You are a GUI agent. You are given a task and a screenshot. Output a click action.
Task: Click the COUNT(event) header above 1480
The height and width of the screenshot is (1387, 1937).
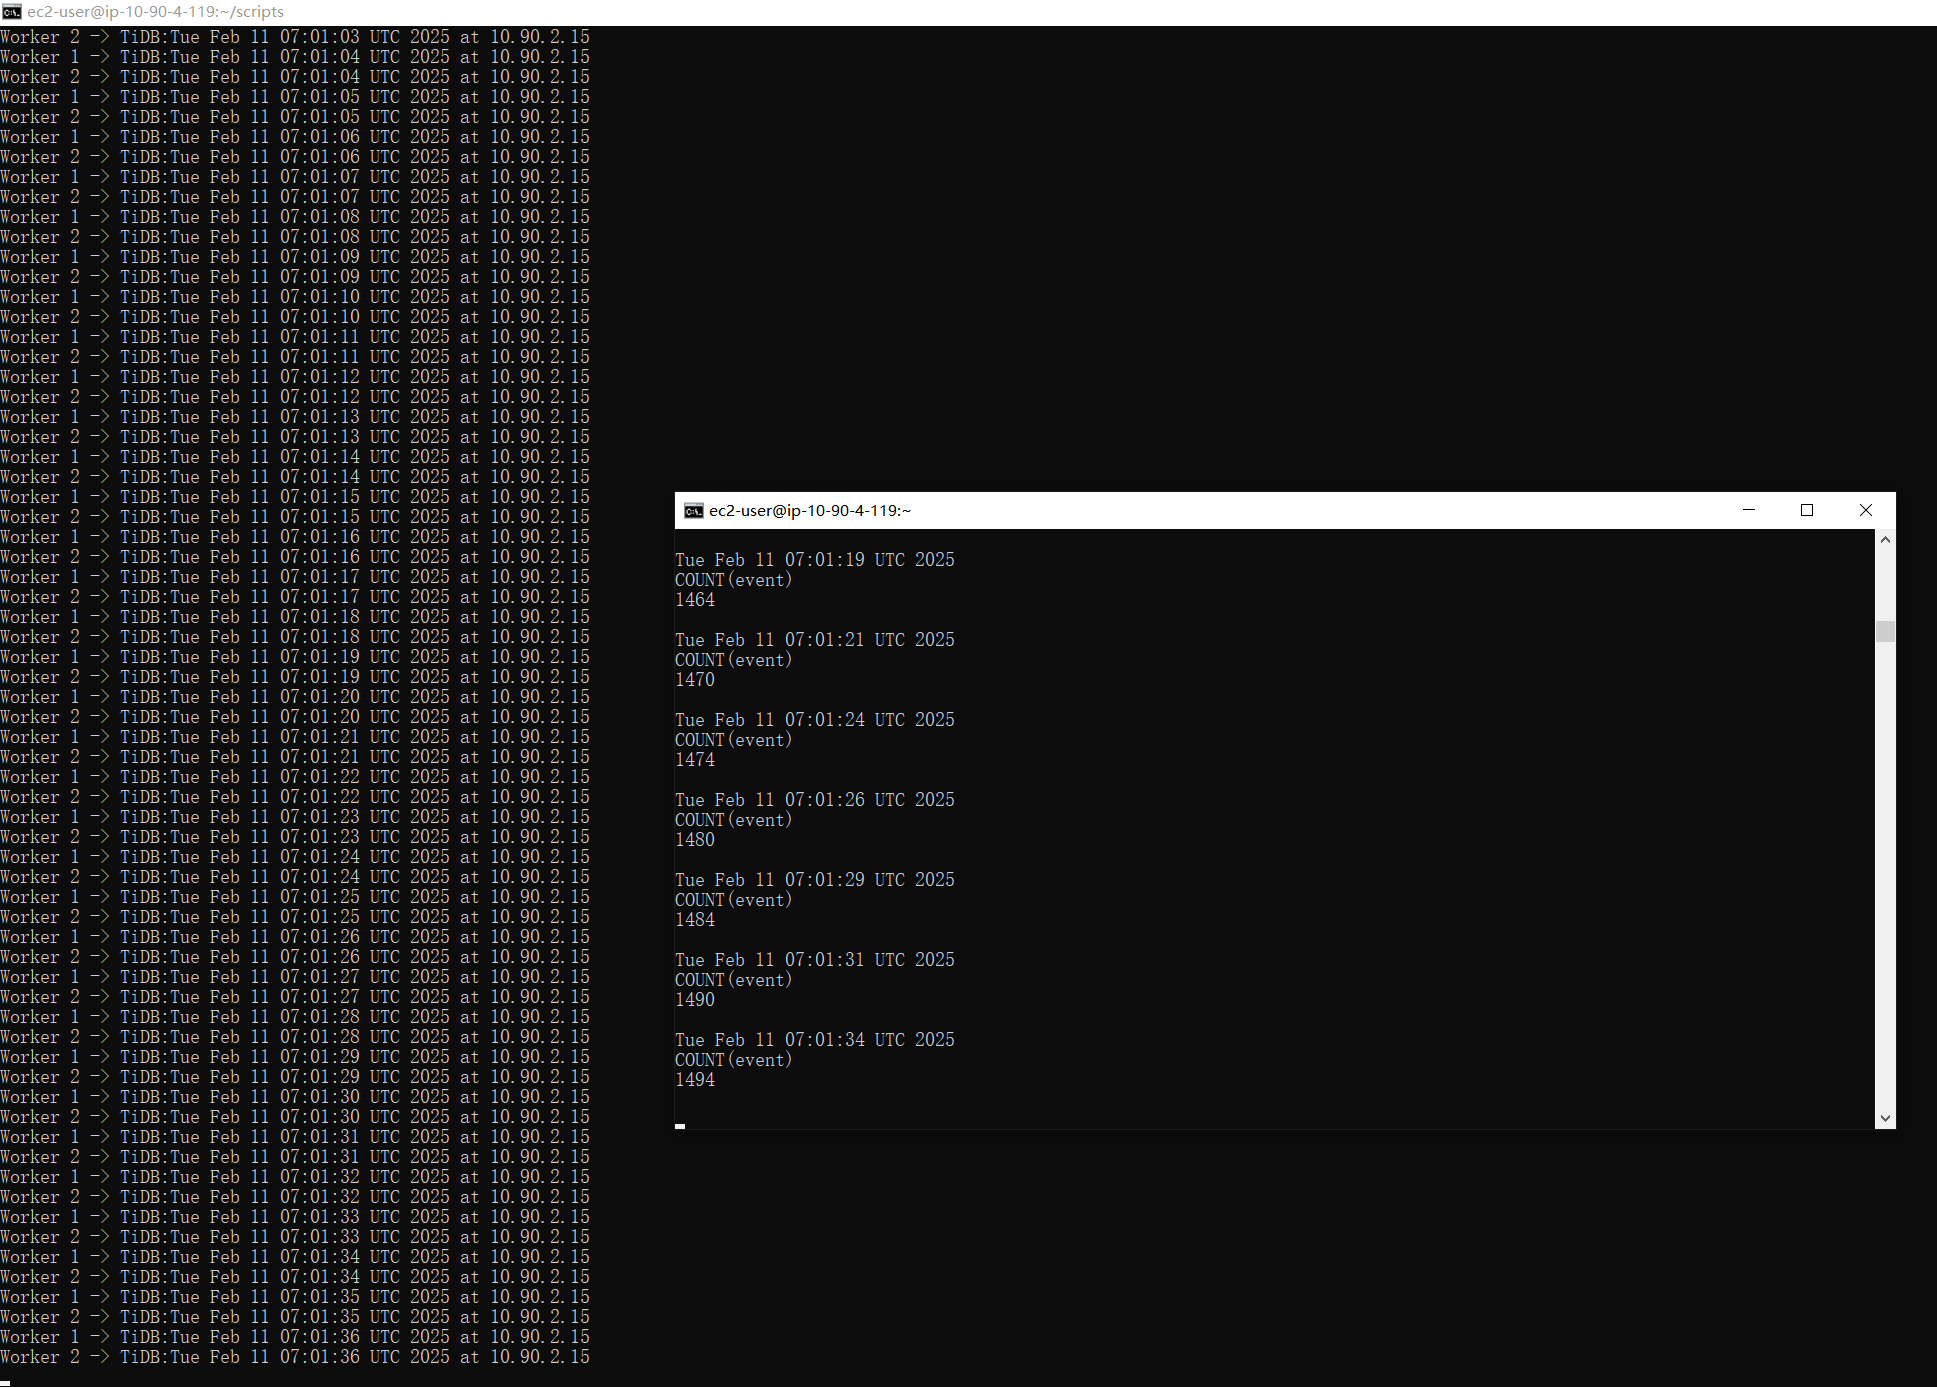pos(733,820)
